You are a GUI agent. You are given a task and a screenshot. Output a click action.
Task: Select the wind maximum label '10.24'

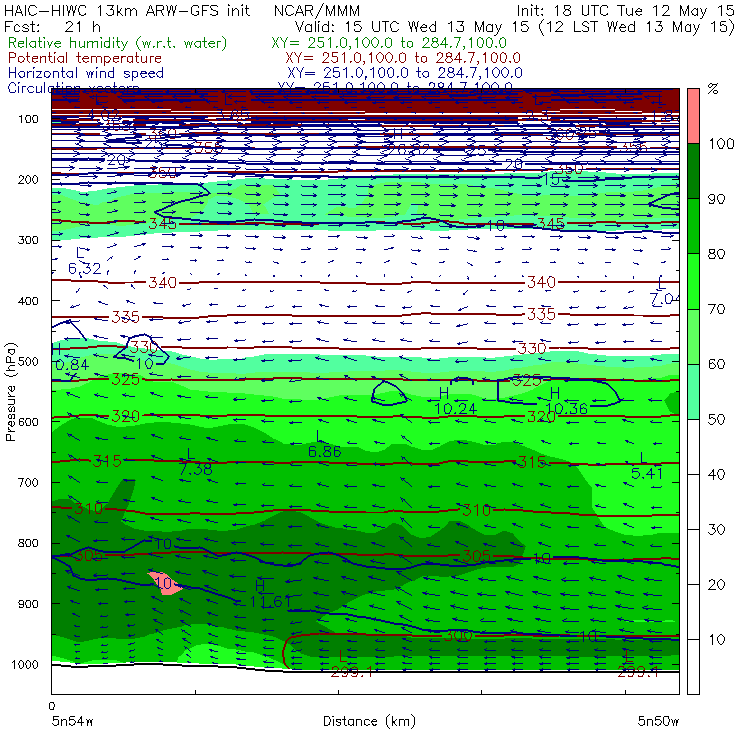tap(455, 409)
